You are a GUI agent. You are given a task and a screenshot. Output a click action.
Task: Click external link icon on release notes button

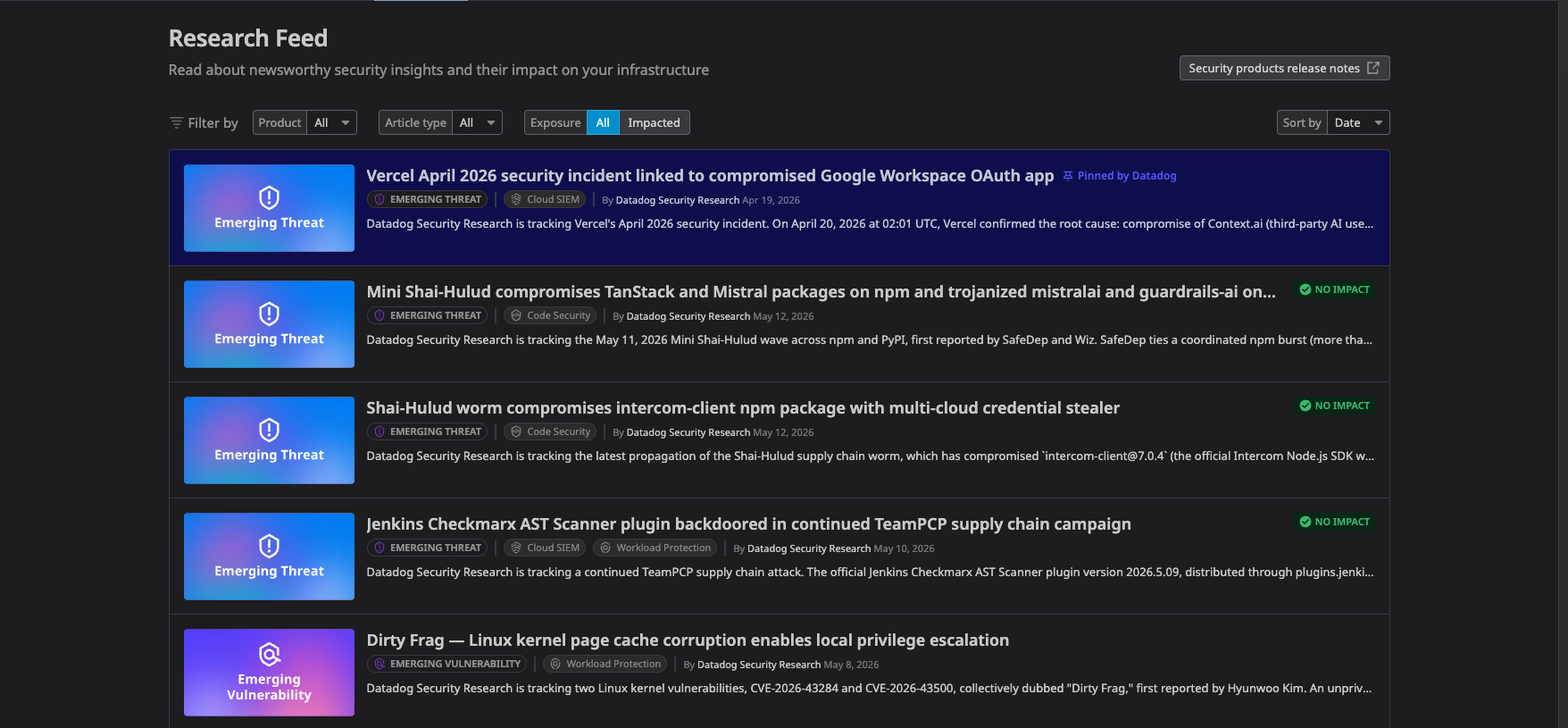click(1374, 68)
